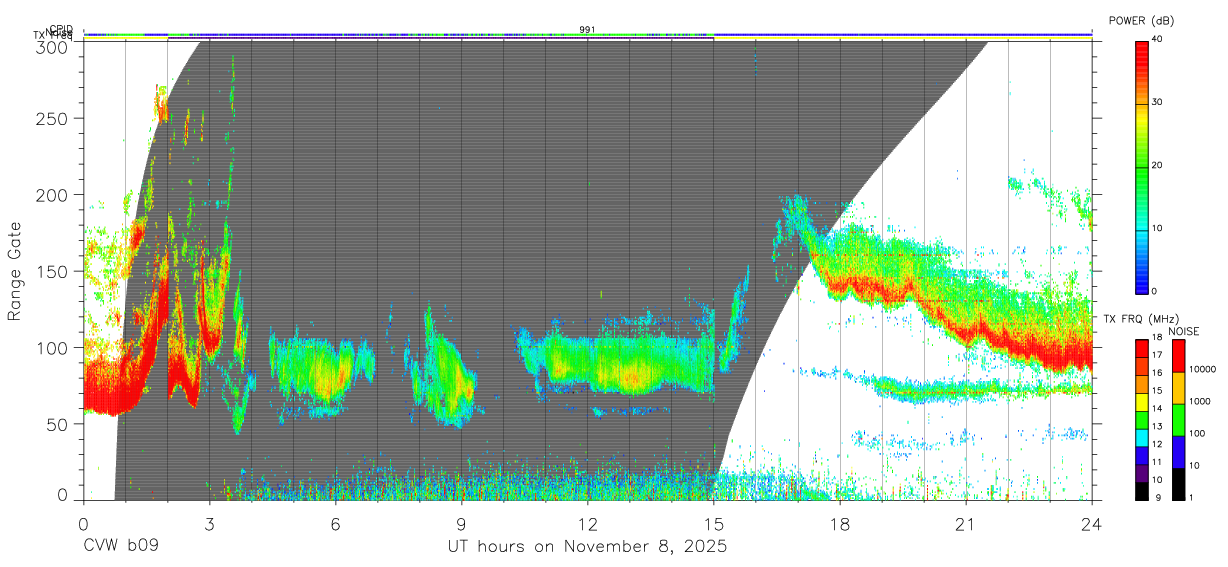Click the 1 label on noise scale
Image resolution: width=1228 pixels, height=567 pixels.
pyautogui.click(x=1193, y=497)
